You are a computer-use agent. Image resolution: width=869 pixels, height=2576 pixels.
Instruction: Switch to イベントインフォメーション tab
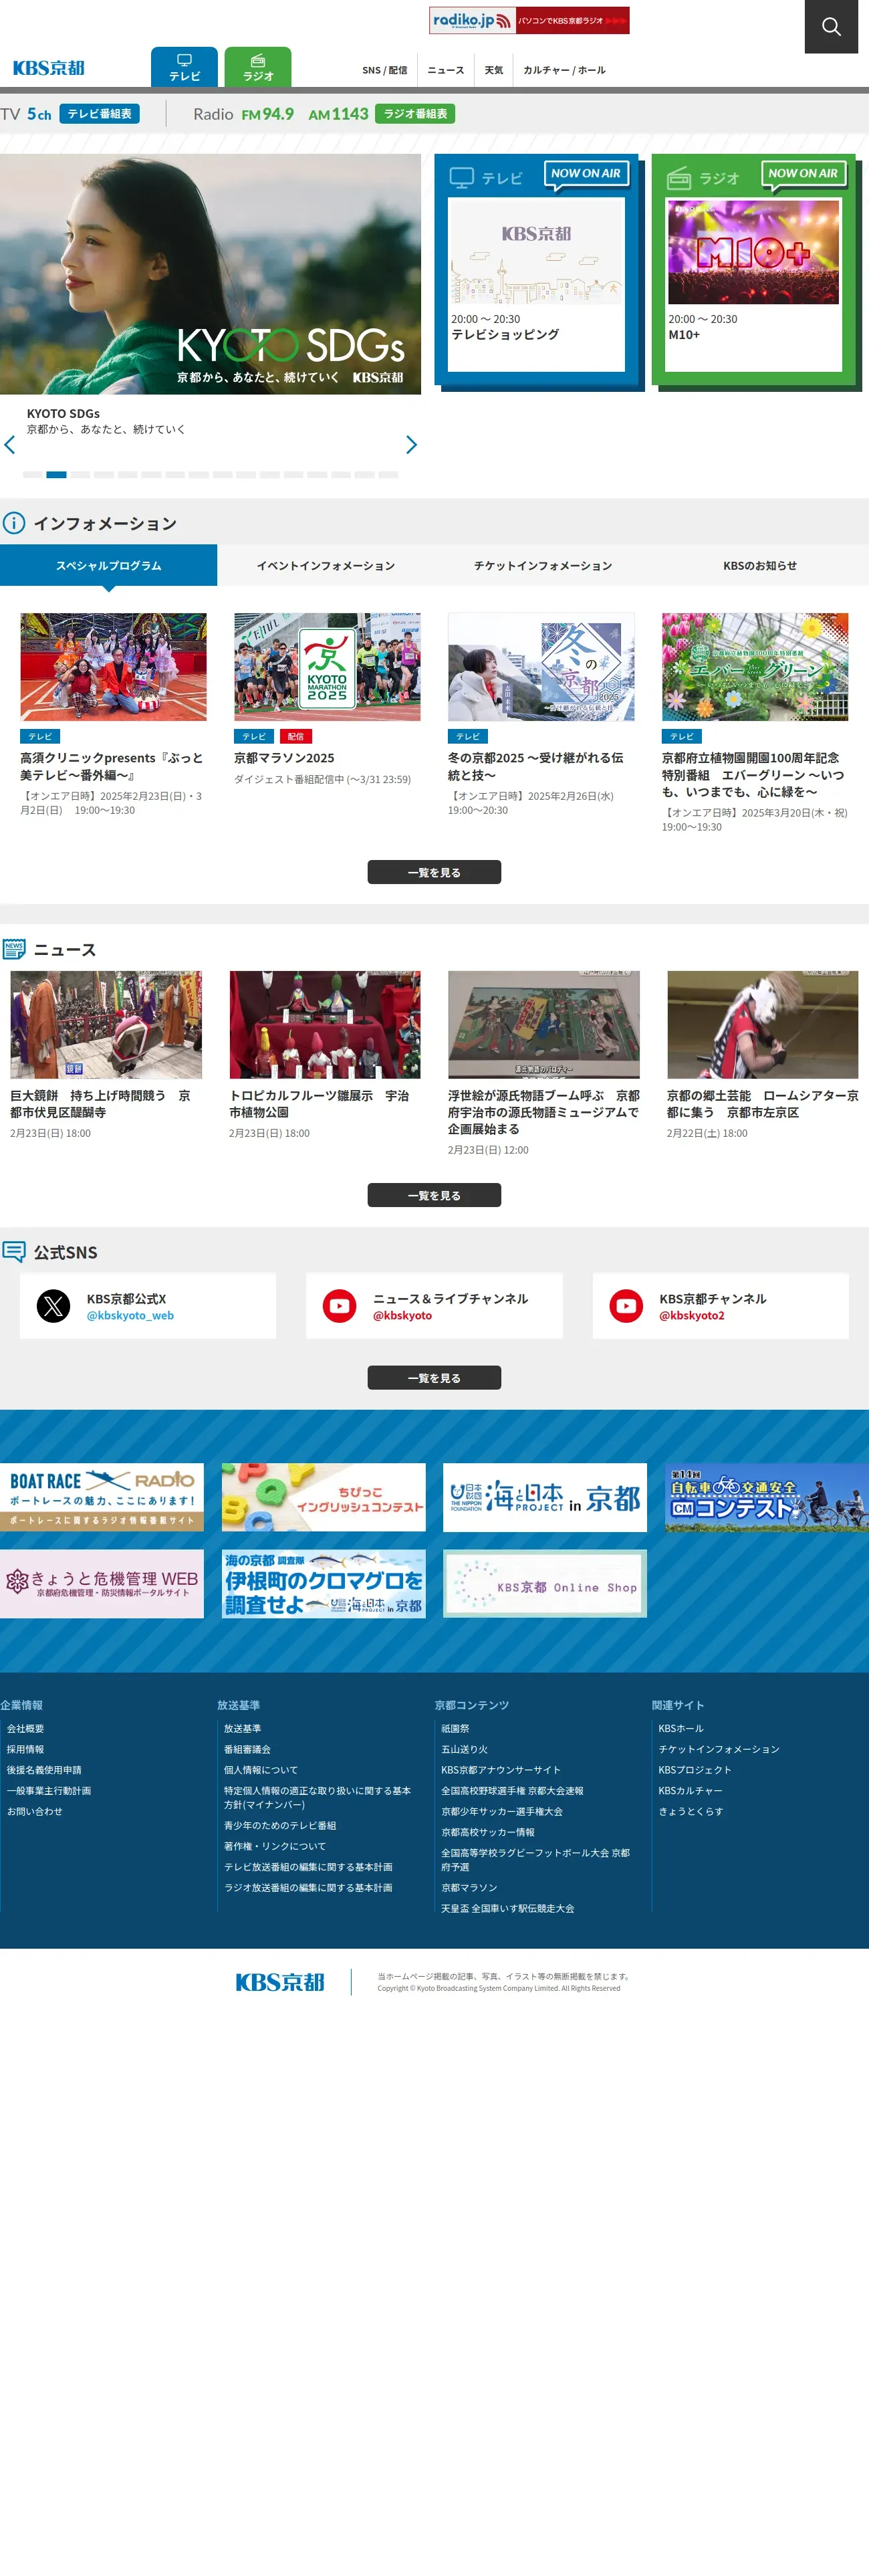pos(325,565)
